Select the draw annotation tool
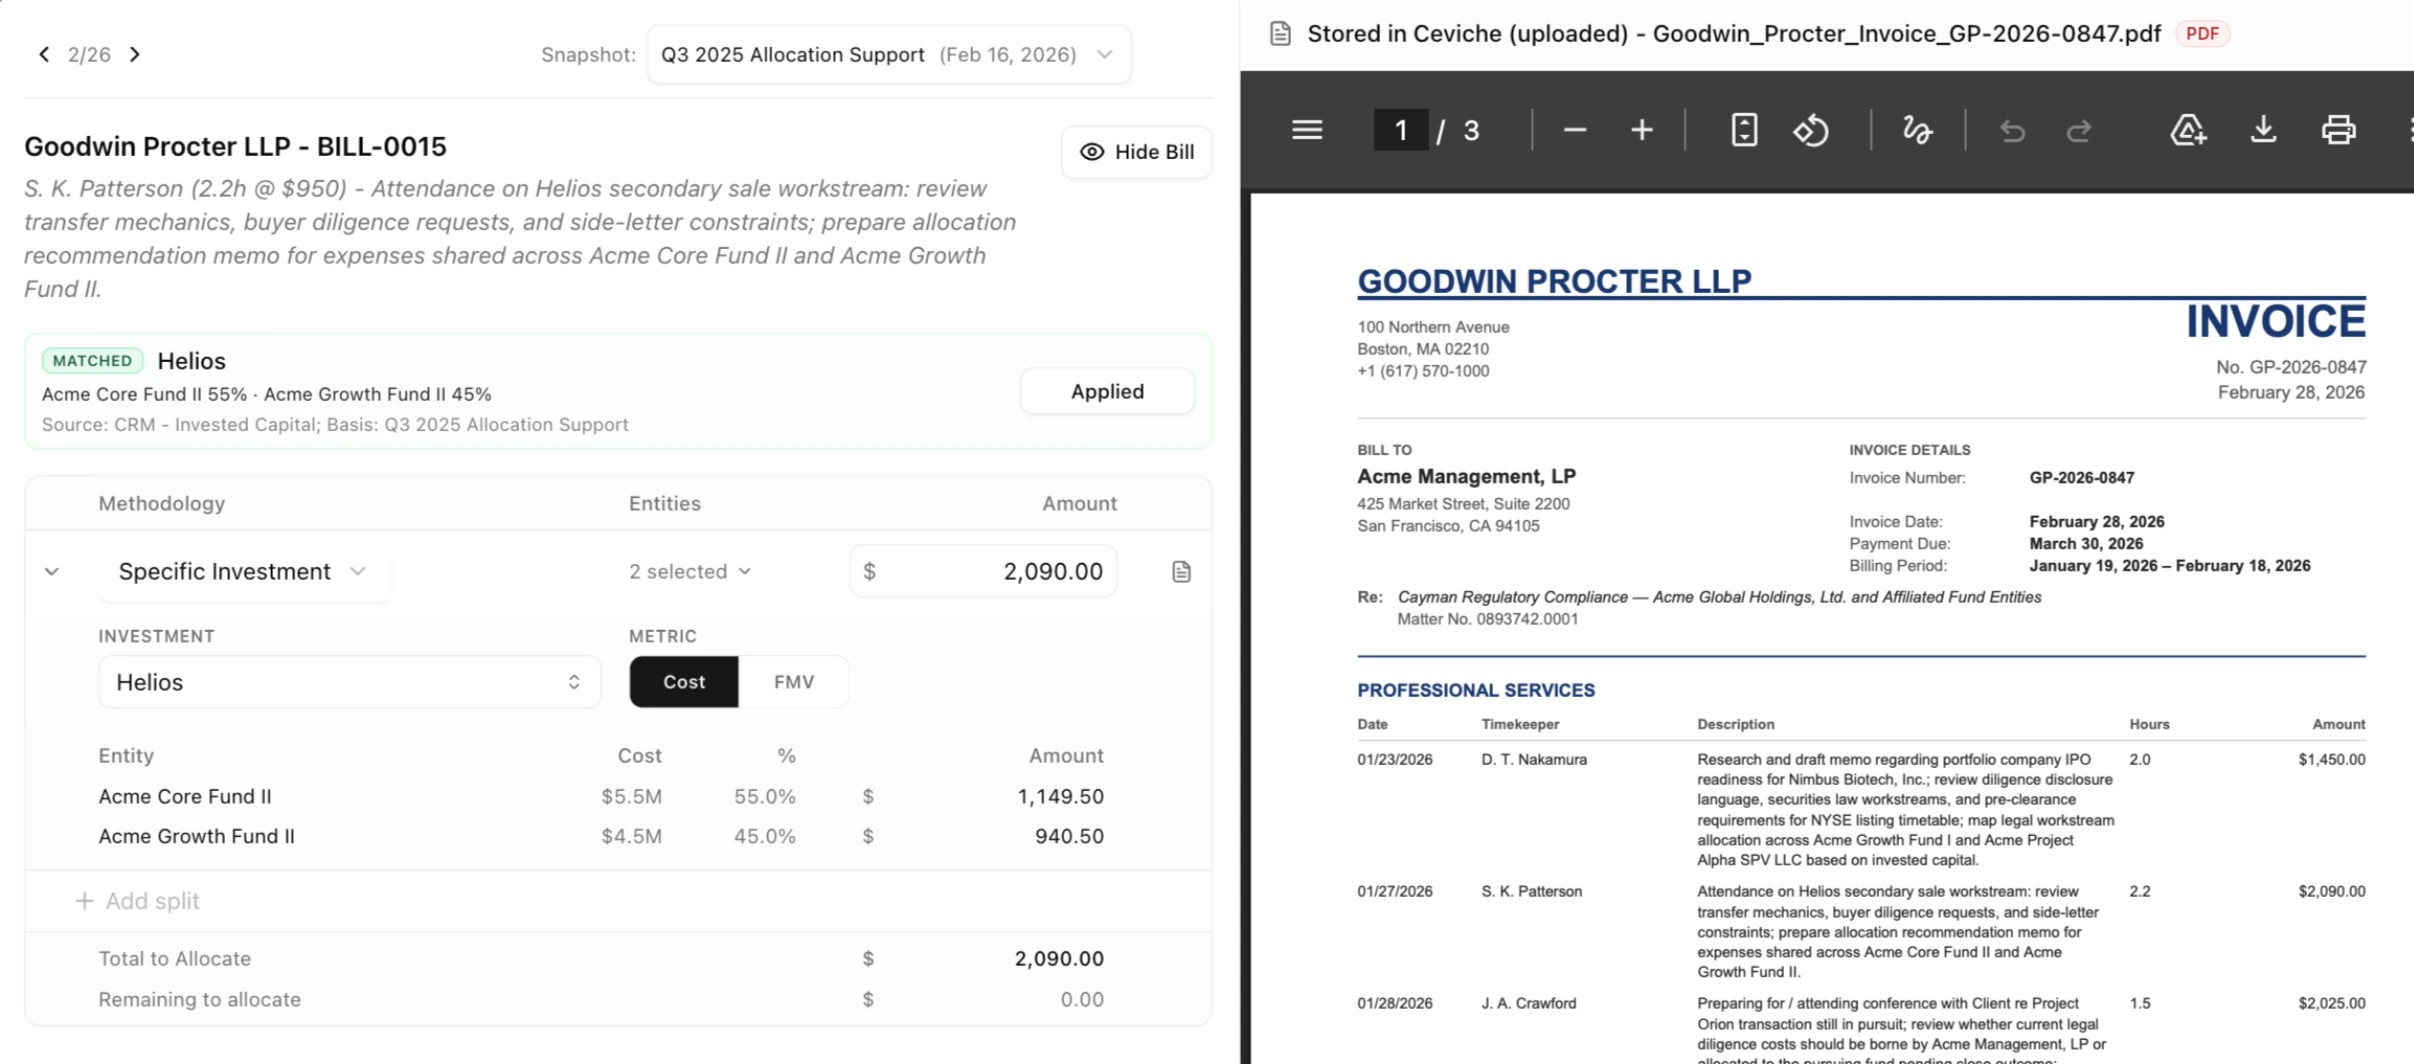This screenshot has height=1064, width=2414. 1917,130
